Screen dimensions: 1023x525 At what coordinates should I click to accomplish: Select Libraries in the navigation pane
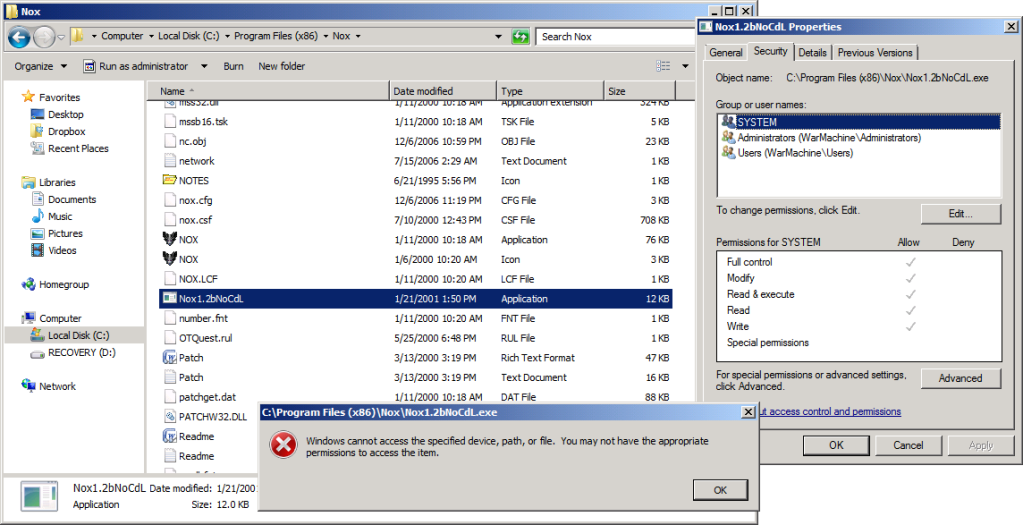click(x=57, y=182)
